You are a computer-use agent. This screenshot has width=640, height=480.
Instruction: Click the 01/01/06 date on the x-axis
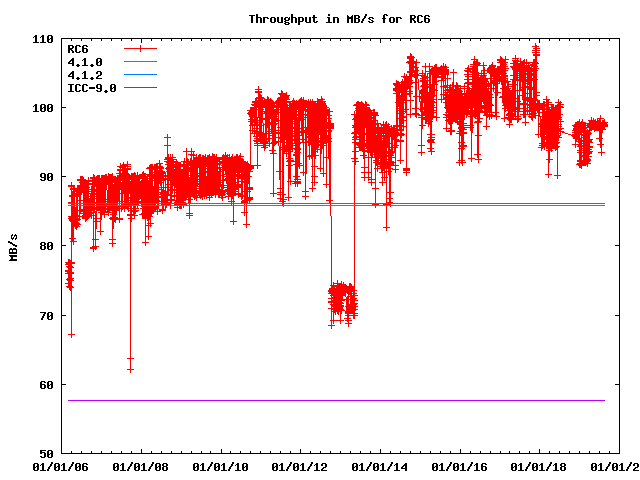coord(61,466)
